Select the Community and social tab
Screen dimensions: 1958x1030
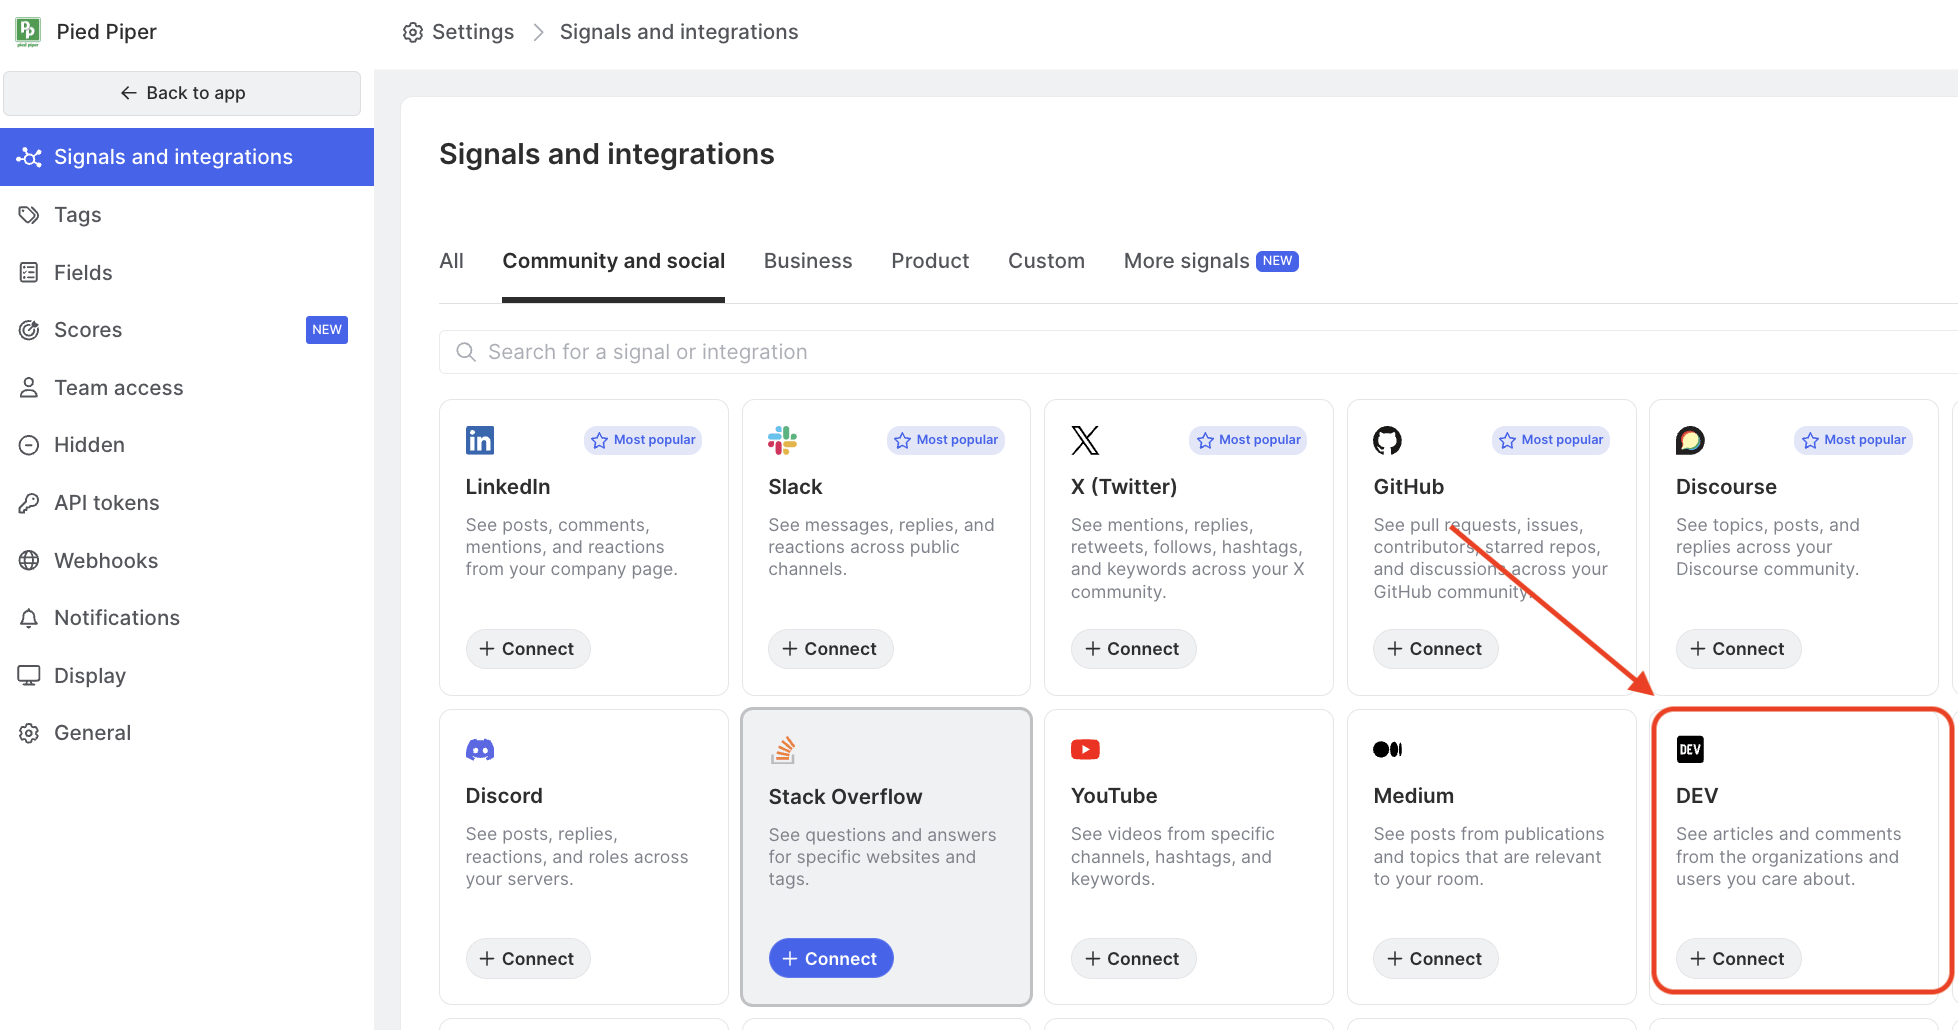tap(613, 261)
